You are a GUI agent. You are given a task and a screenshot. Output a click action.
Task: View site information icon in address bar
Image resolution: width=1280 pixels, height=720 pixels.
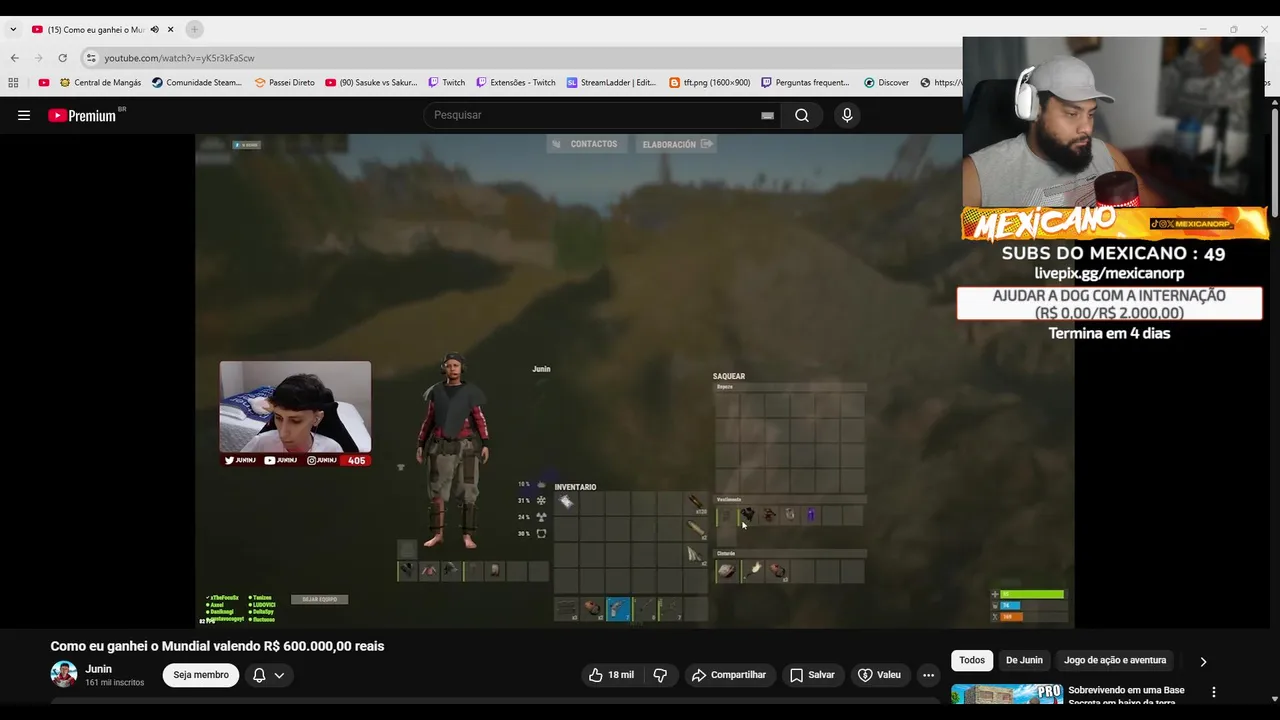91,58
